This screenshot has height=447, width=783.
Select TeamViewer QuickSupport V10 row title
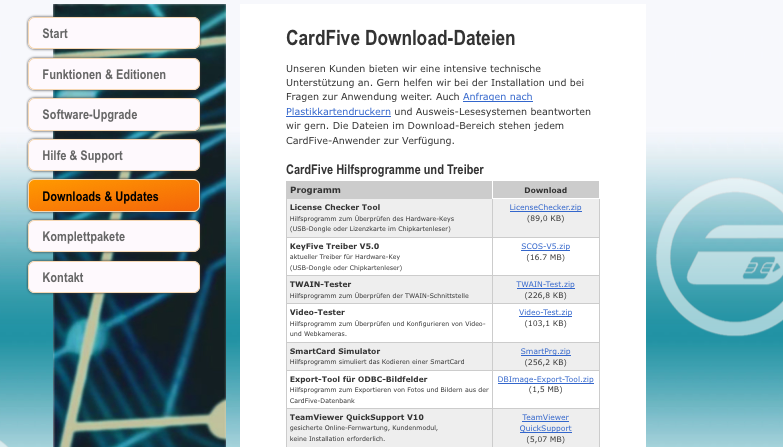tap(357, 417)
